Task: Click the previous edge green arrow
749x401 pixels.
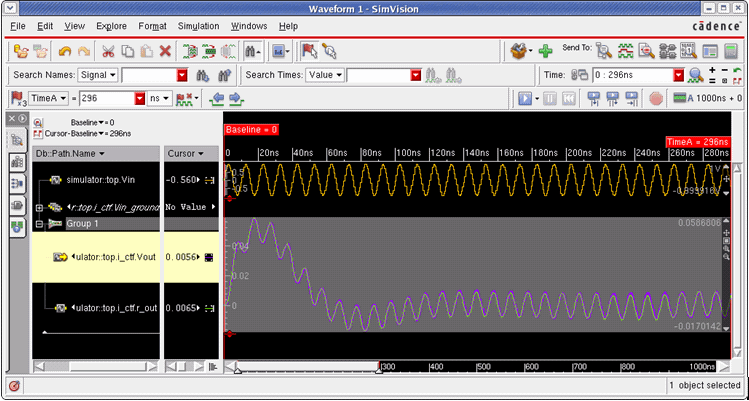Action: click(x=217, y=99)
